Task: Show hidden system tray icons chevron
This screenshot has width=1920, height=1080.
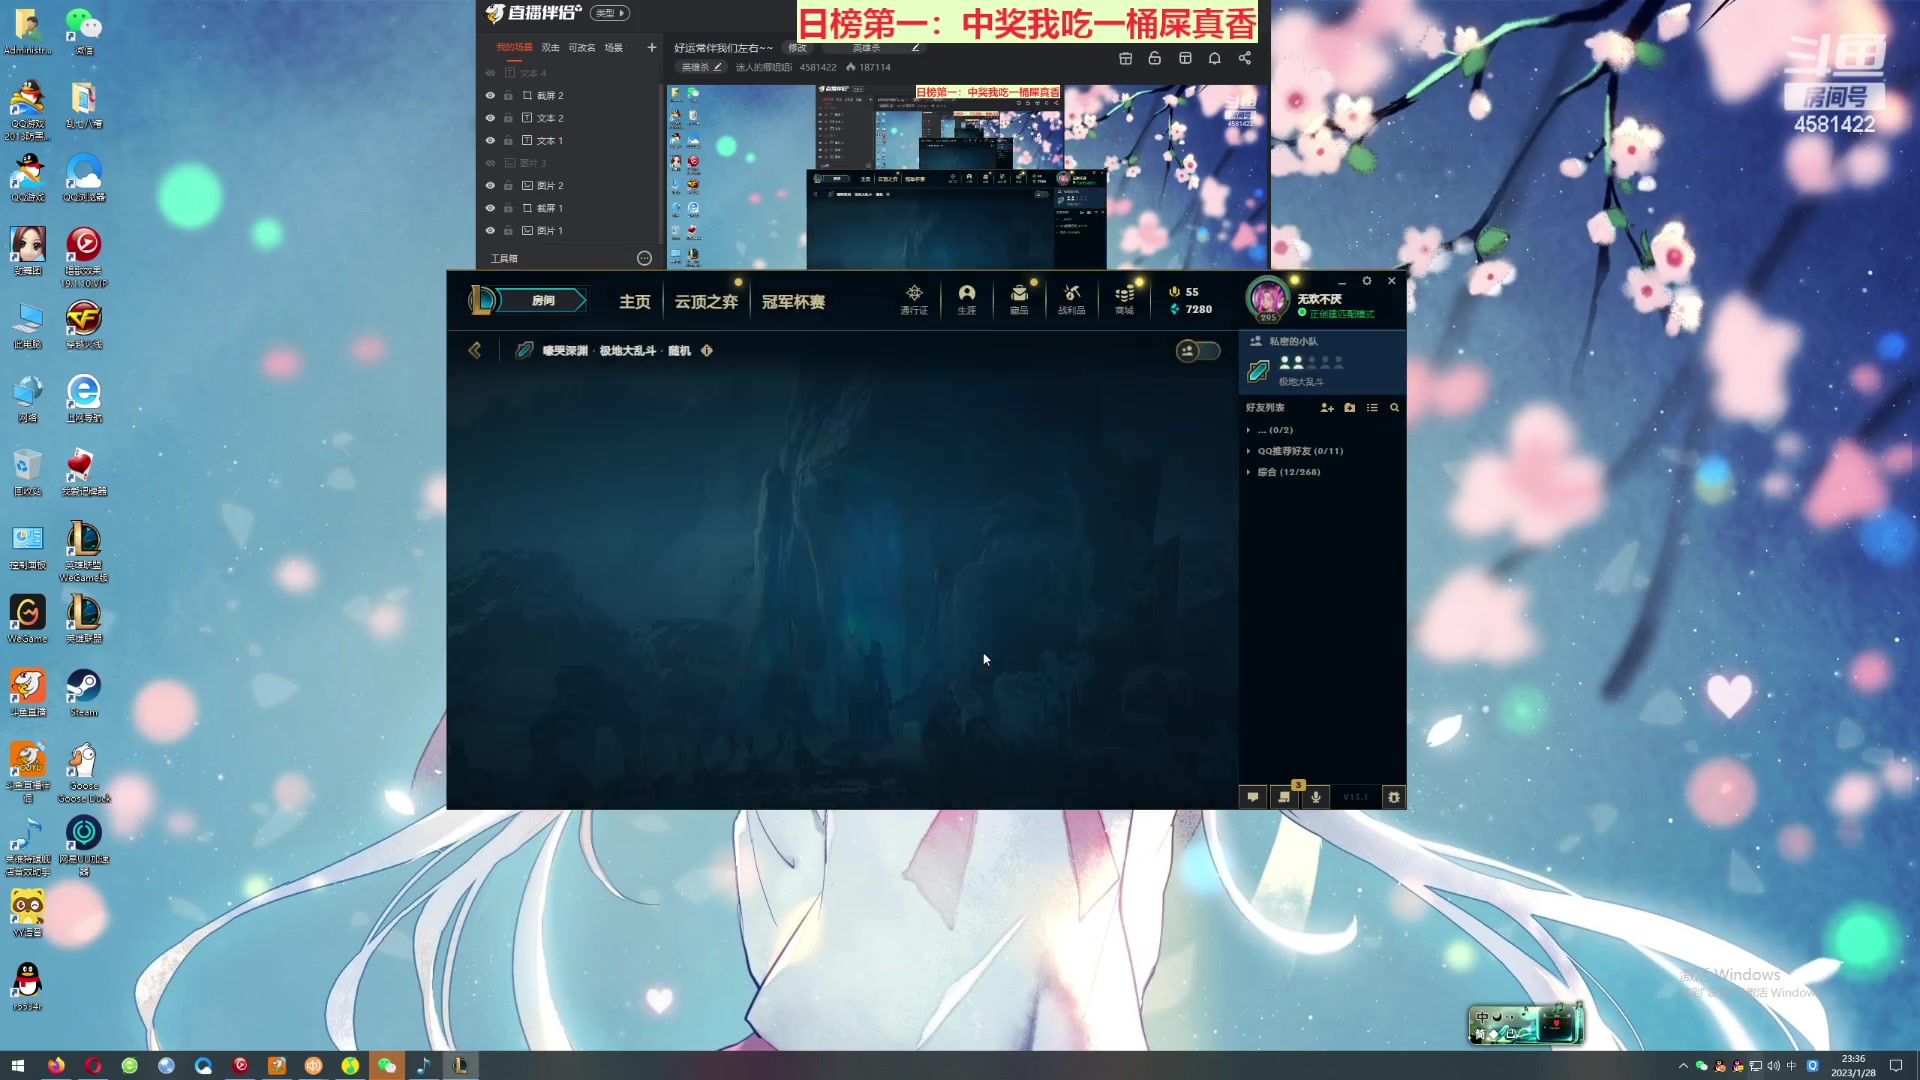Action: click(1683, 1066)
